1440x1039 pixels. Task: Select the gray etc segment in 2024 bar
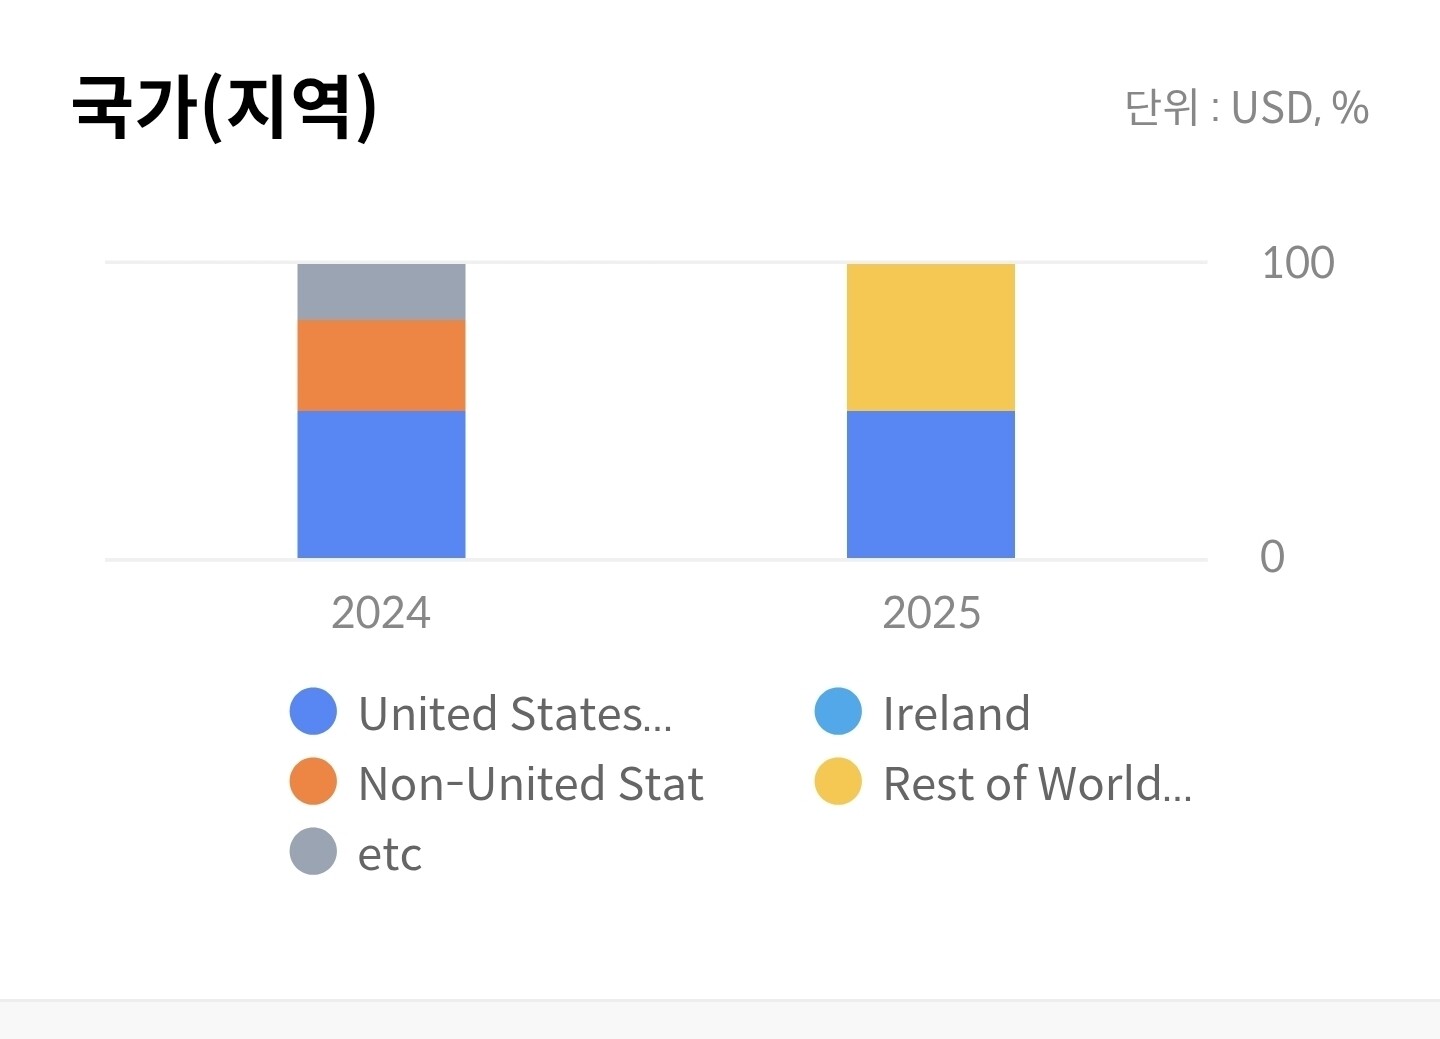pos(381,292)
